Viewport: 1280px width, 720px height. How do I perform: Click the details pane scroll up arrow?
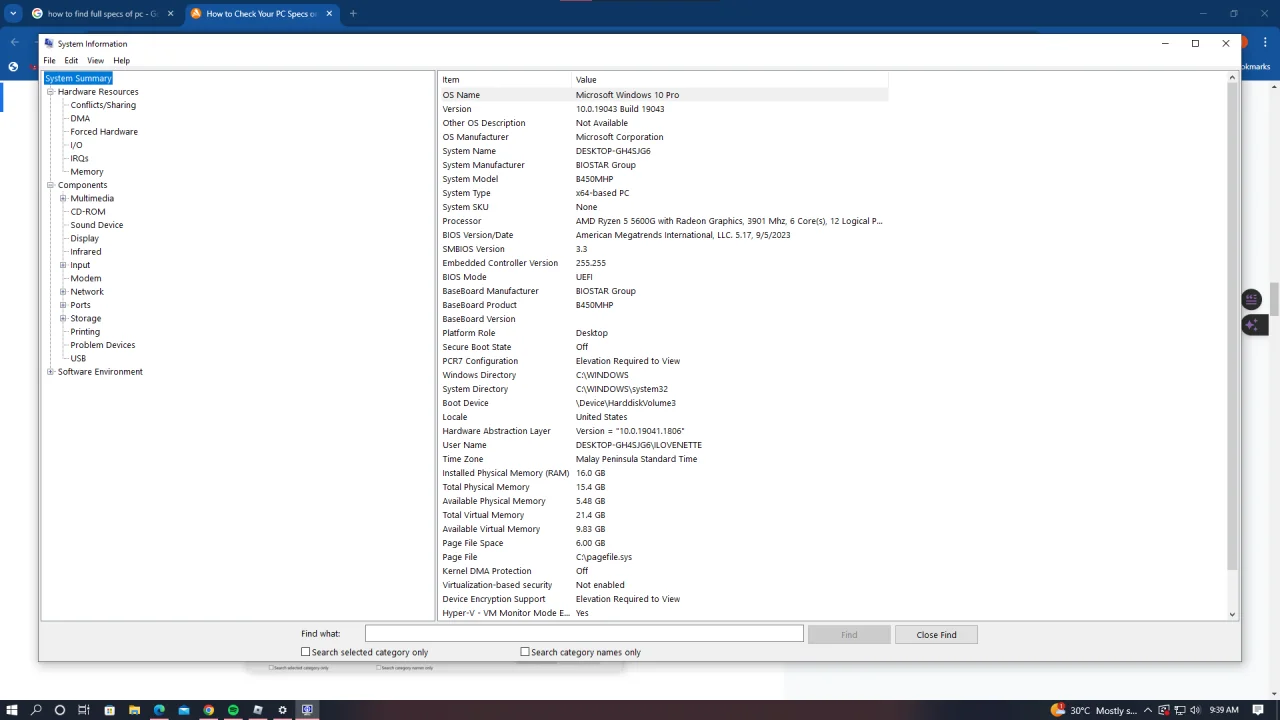[1232, 78]
